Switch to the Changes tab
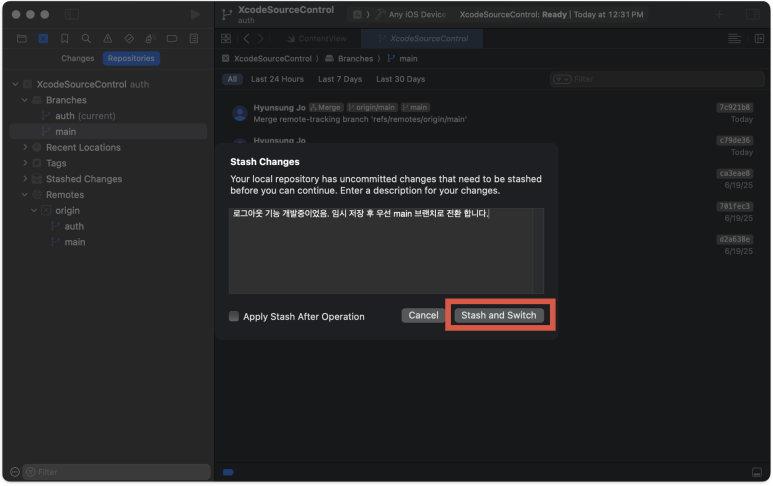The image size is (773, 486). (77, 58)
